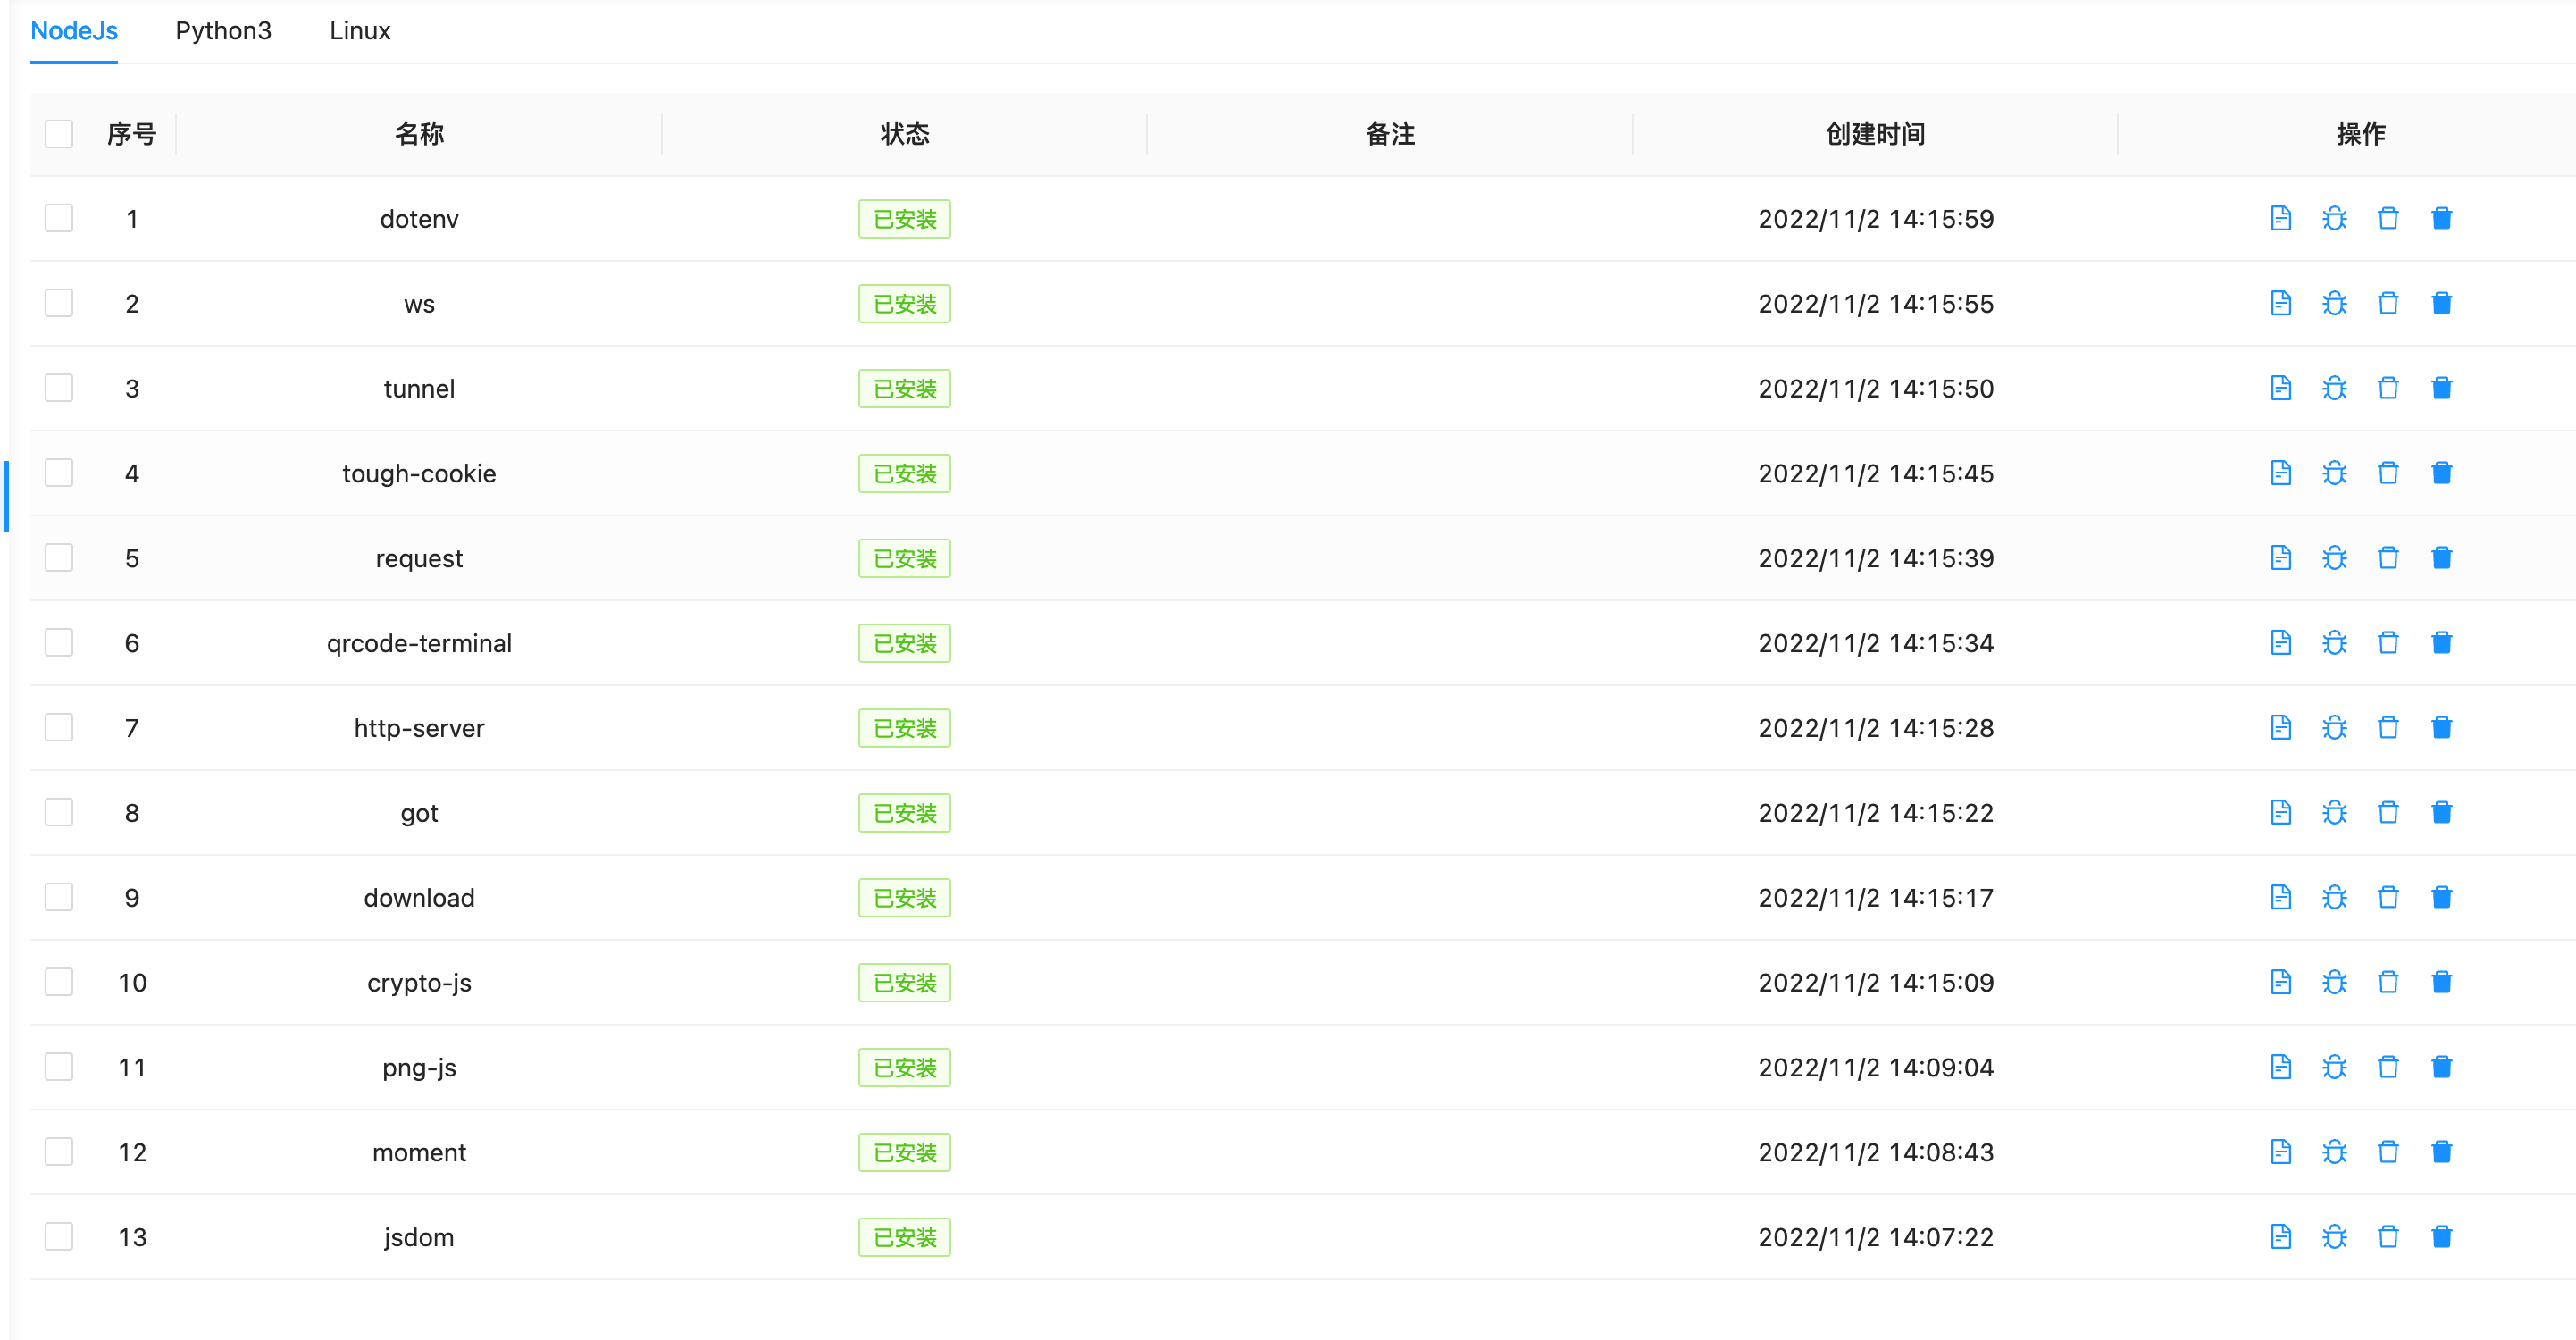Switch to the NodeJs tab
The height and width of the screenshot is (1340, 2576).
pyautogui.click(x=74, y=31)
